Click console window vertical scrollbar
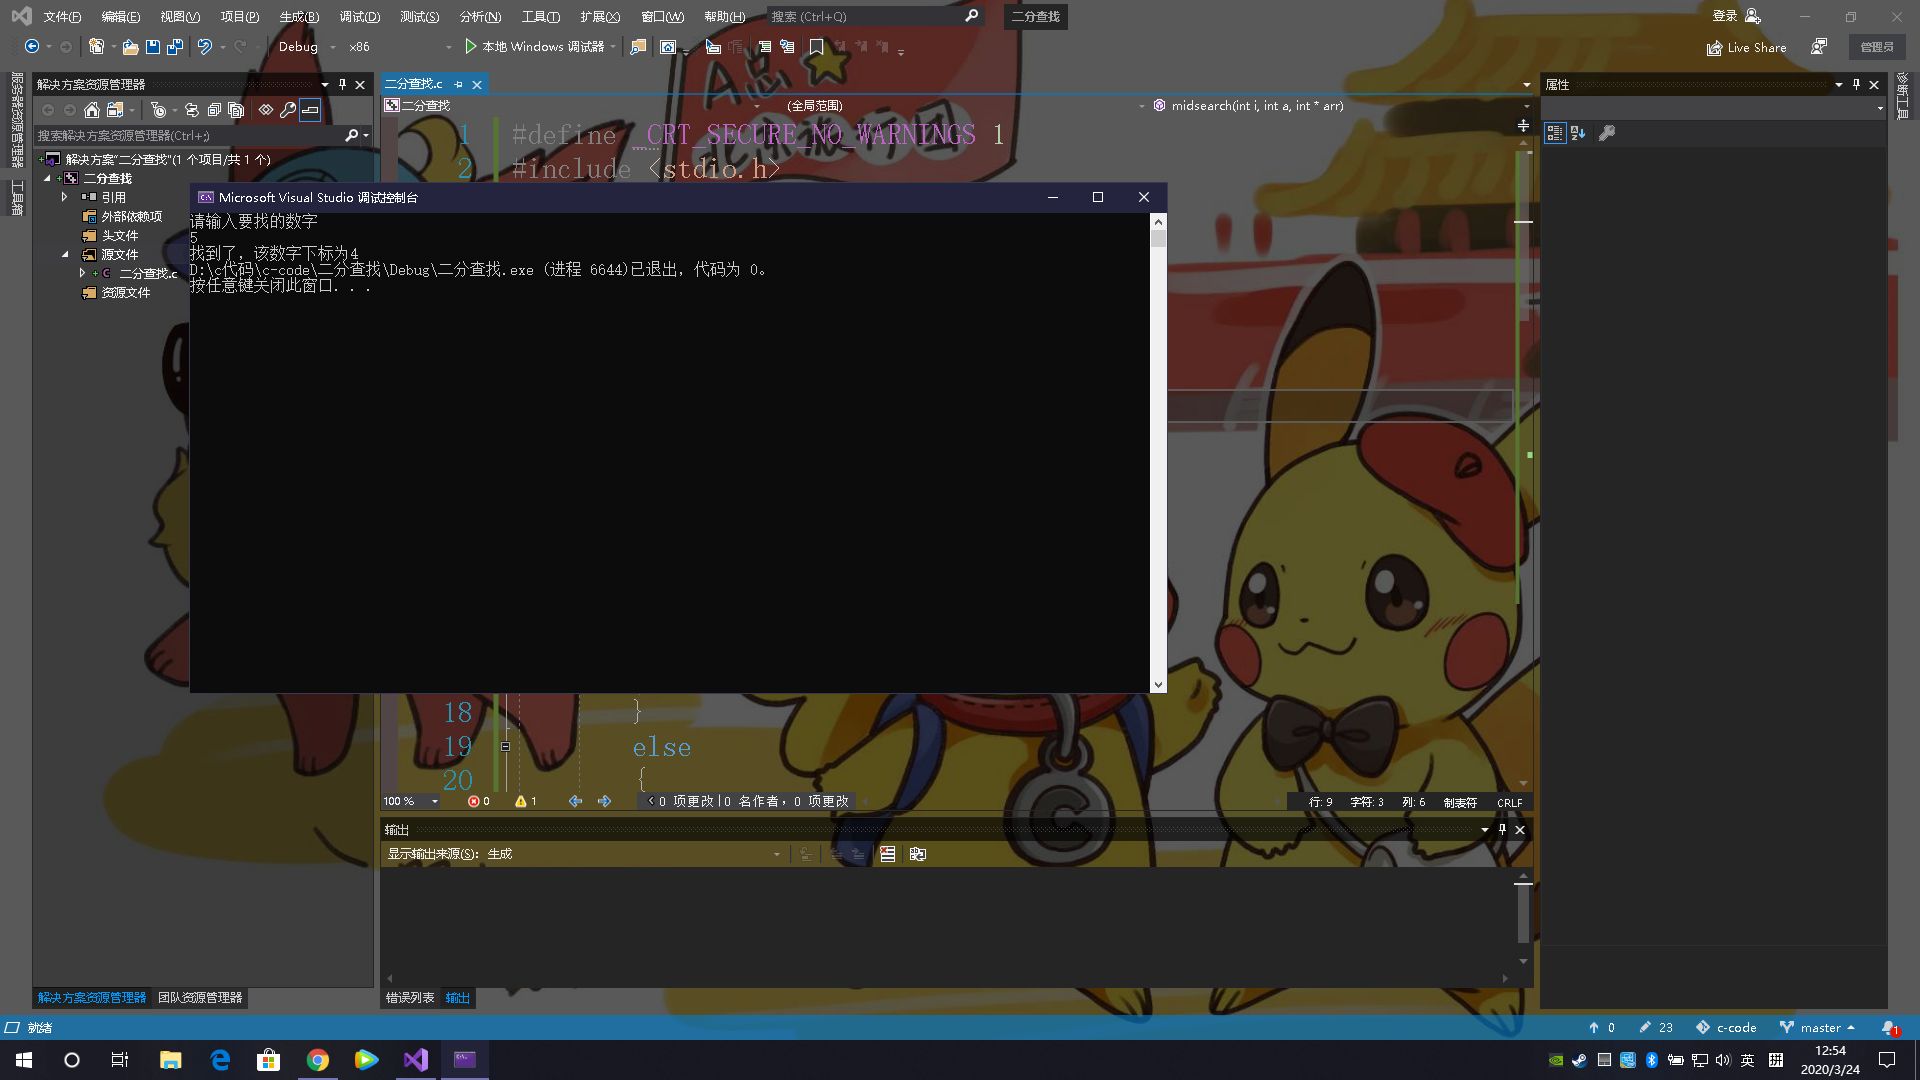 (1158, 450)
